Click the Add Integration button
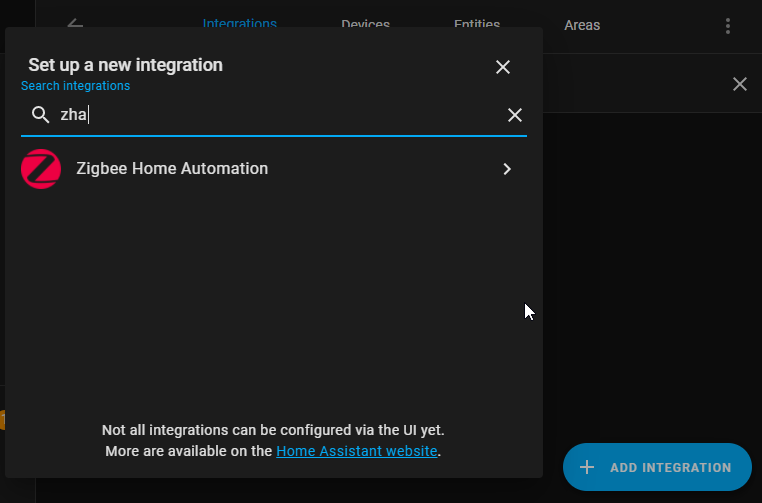Screen dimensions: 762x503 pos(657,467)
